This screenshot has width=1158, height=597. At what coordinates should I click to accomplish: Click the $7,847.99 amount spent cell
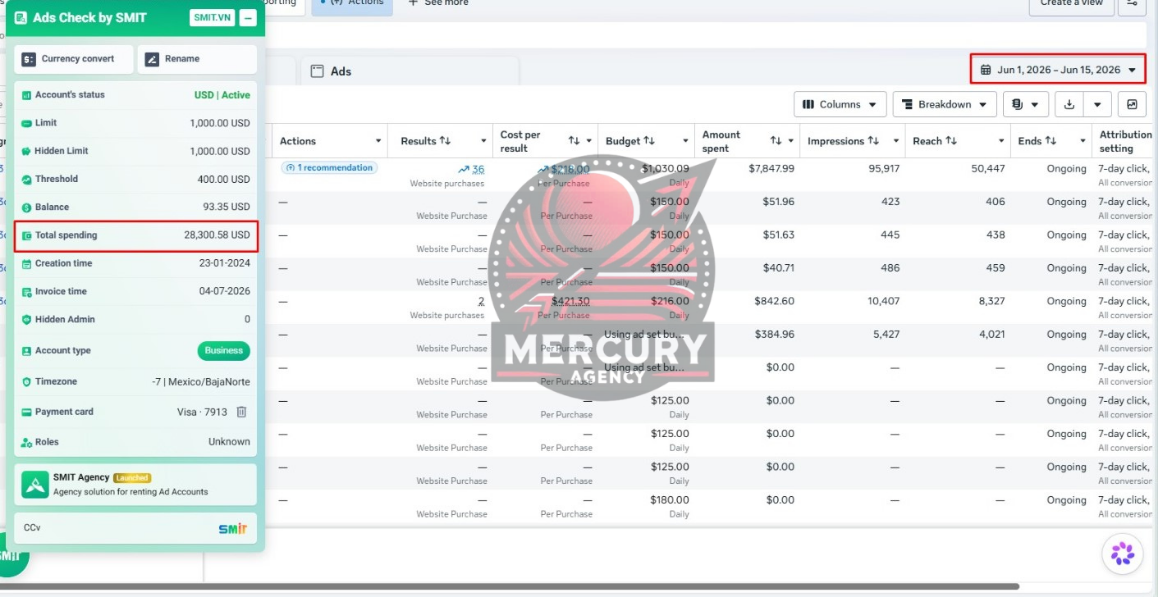click(x=771, y=168)
